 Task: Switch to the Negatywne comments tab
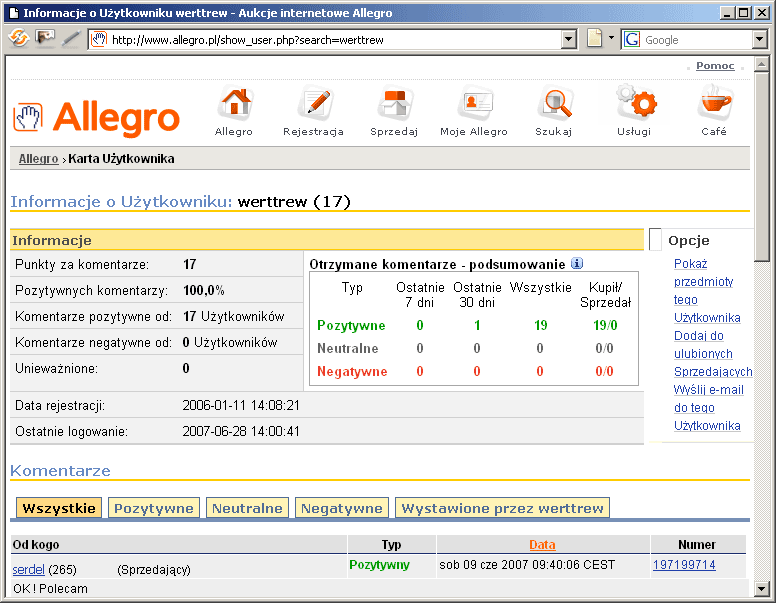click(x=342, y=508)
